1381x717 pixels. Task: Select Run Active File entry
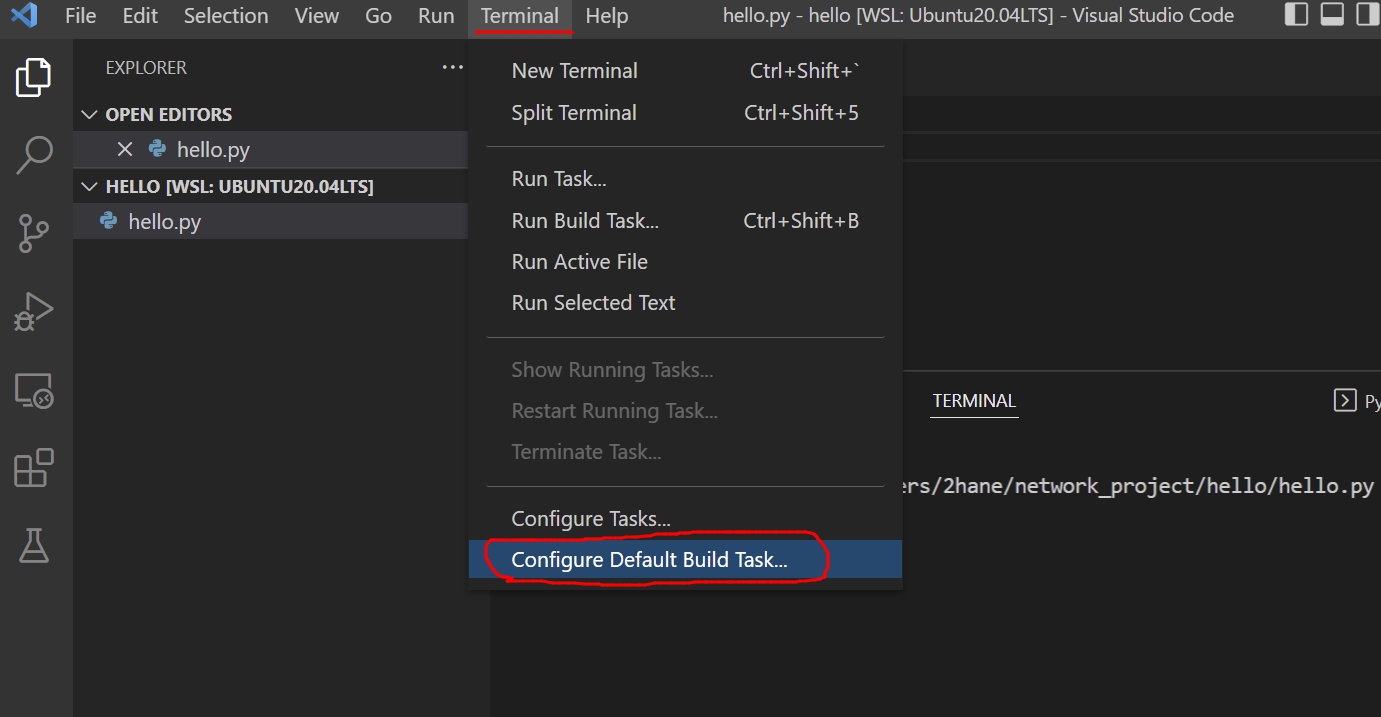pos(685,262)
